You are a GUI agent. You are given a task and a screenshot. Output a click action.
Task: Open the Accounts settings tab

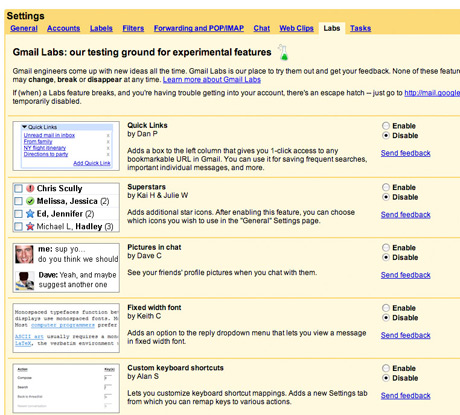[x=63, y=28]
